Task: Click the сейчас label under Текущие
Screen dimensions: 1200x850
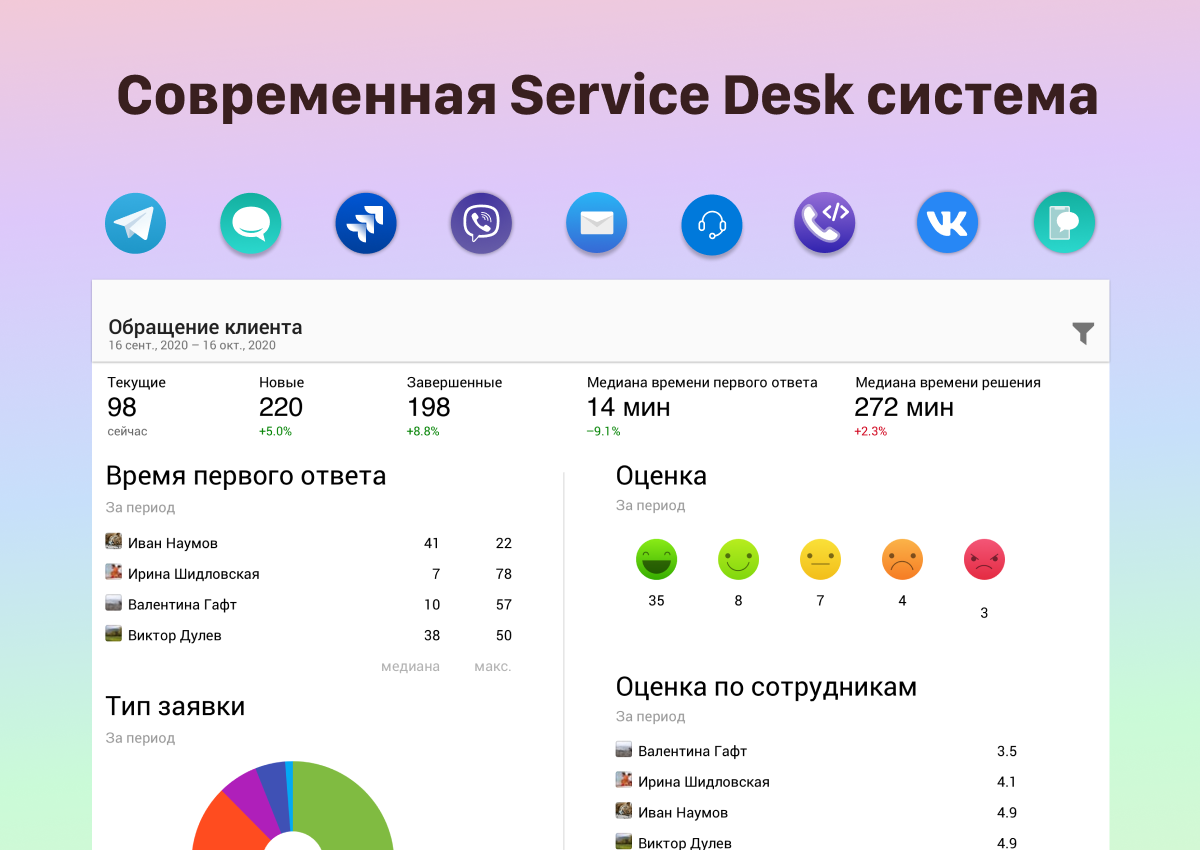Action: pyautogui.click(x=127, y=432)
